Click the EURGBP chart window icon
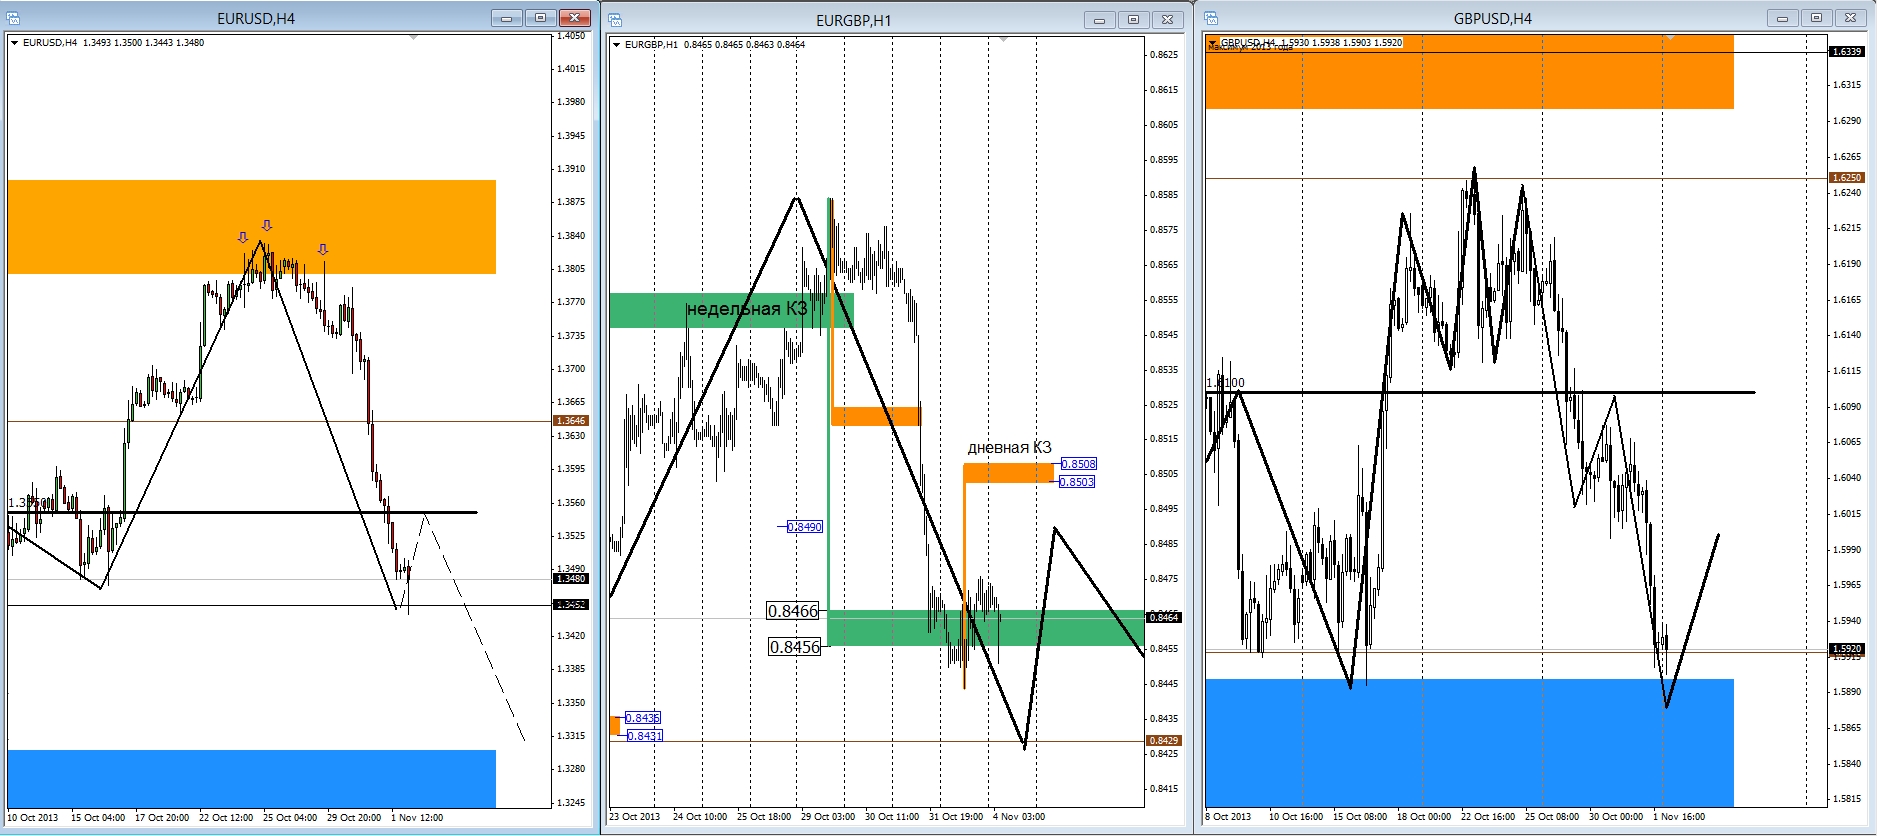This screenshot has height=836, width=1878. 615,20
